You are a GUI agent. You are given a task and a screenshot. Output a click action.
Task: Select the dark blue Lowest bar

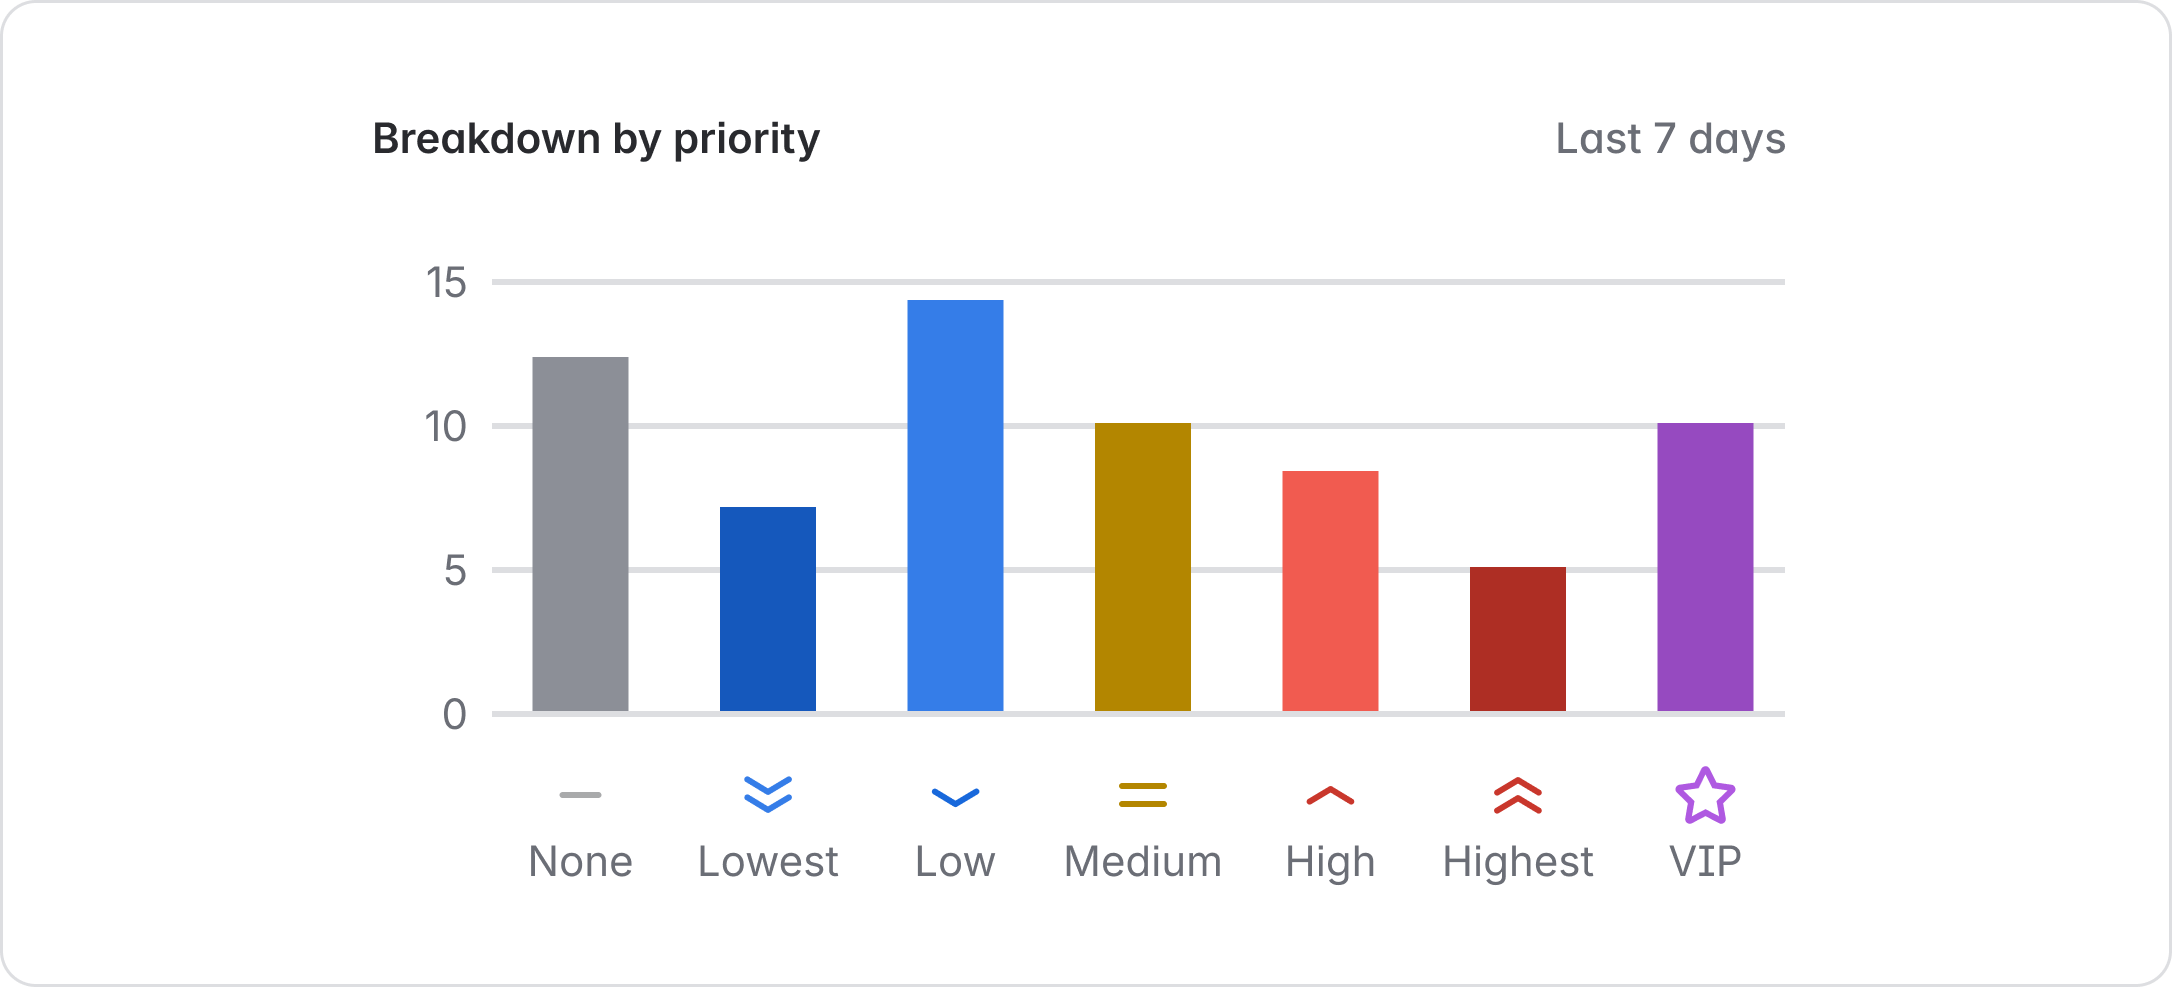[x=768, y=609]
